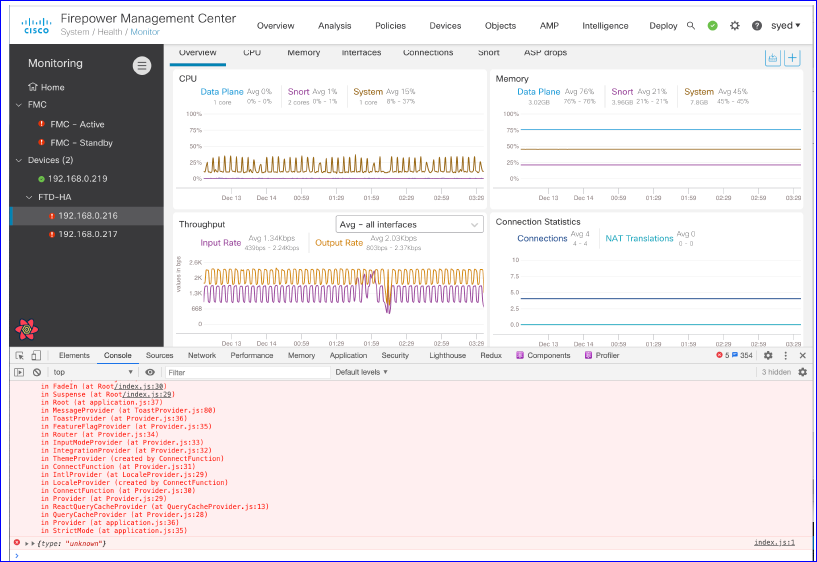This screenshot has width=817, height=562.
Task: Switch to the Snort dashboard tab
Action: 489,53
